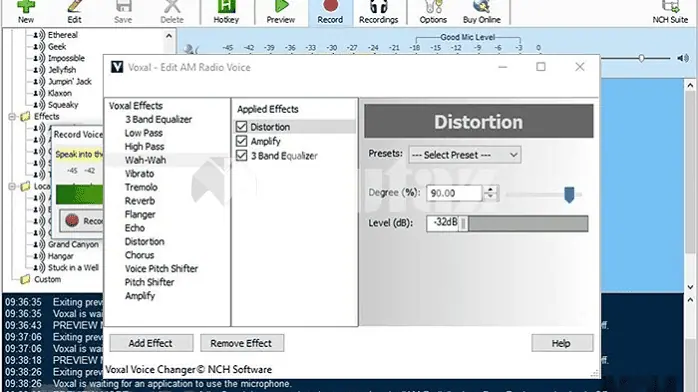Click the New voice toolbar icon
Image resolution: width=698 pixels, height=392 pixels.
coord(26,12)
